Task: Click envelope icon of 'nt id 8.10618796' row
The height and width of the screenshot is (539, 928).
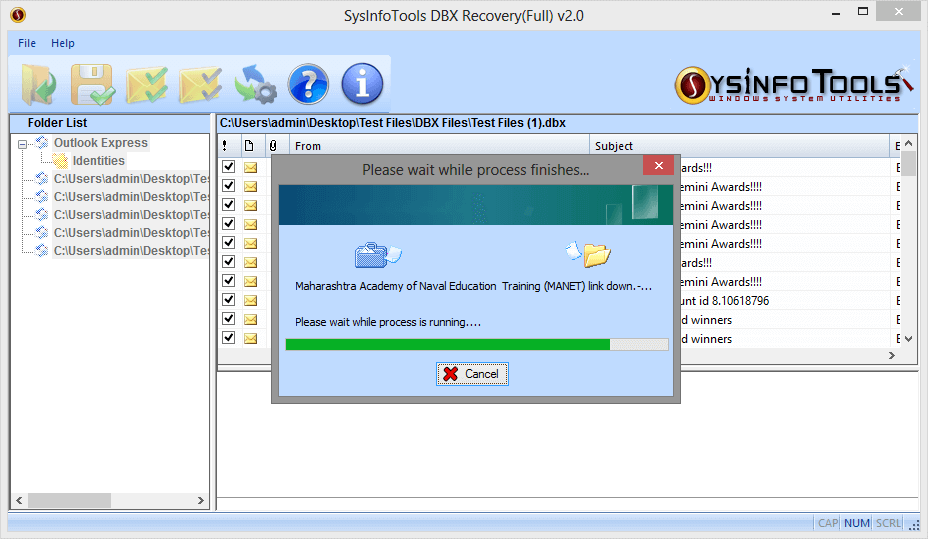Action: 251,301
